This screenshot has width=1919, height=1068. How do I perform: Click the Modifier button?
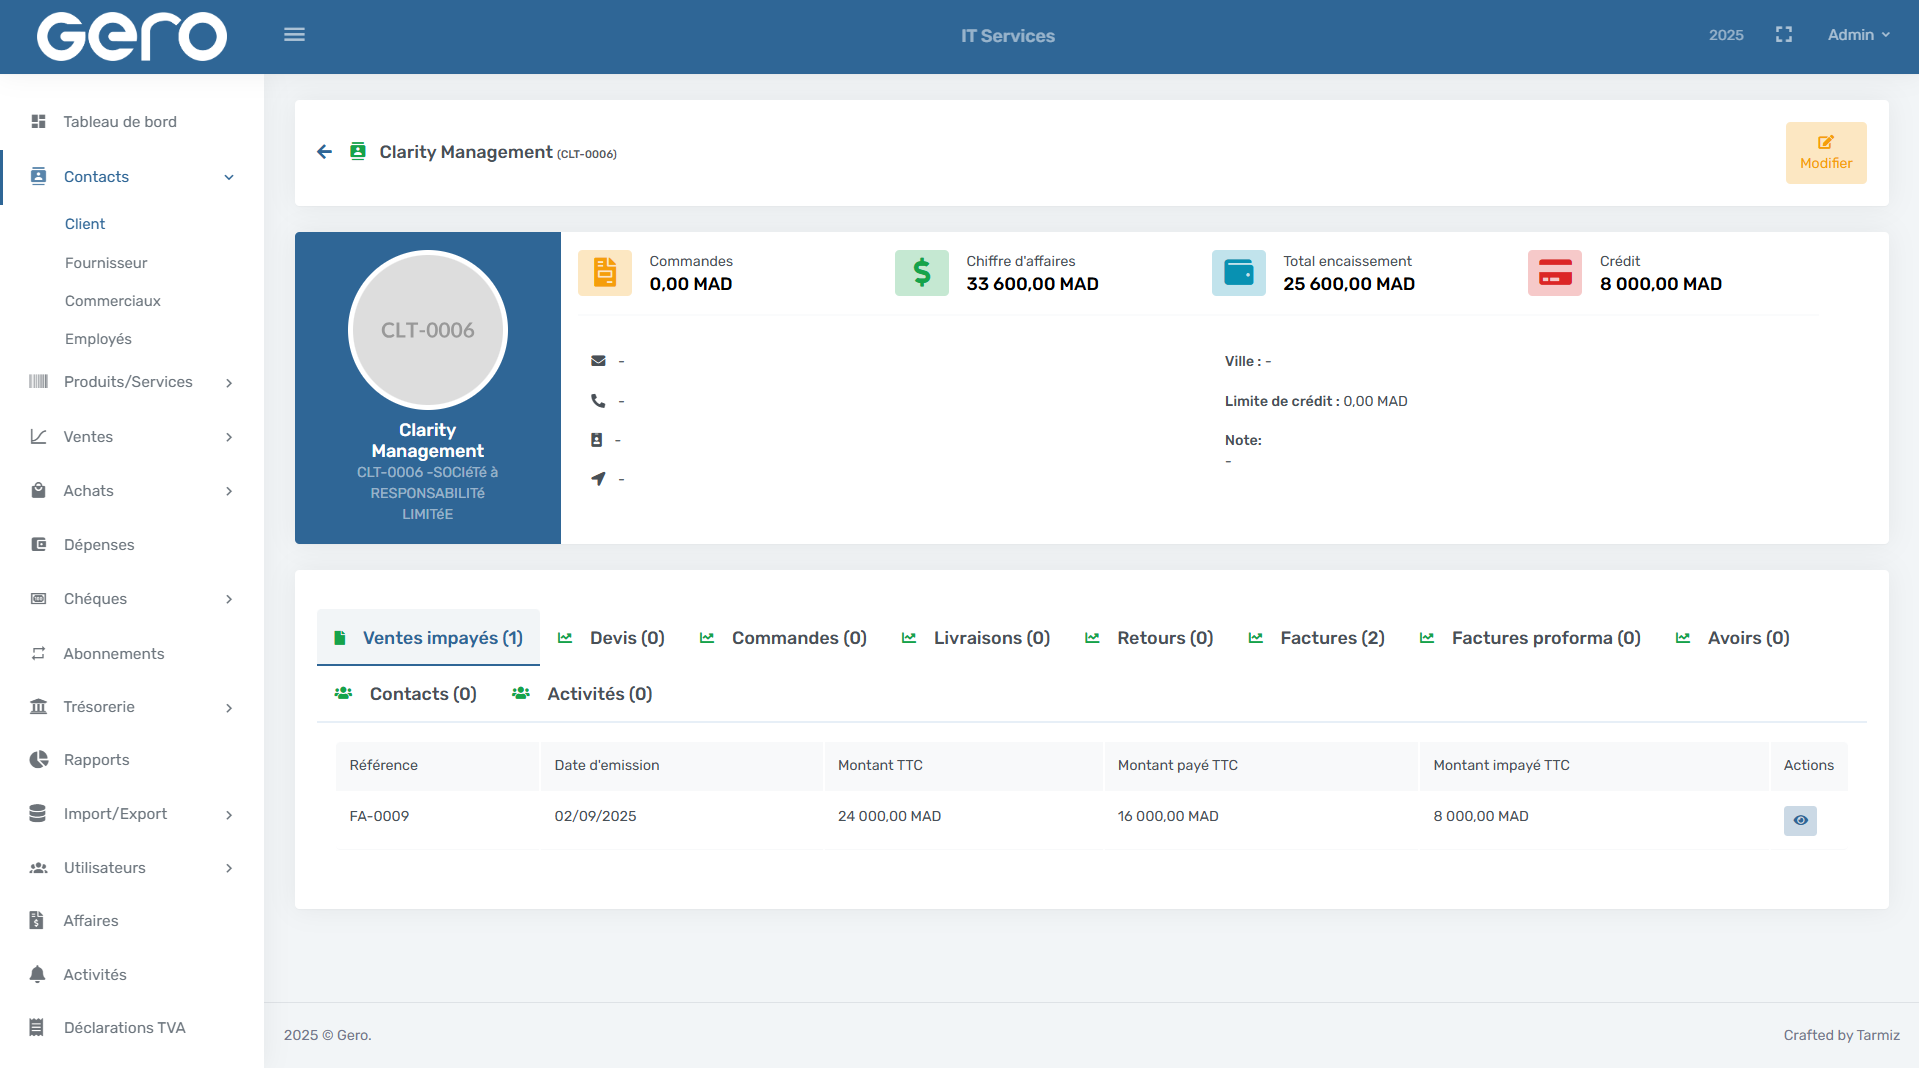pyautogui.click(x=1825, y=153)
